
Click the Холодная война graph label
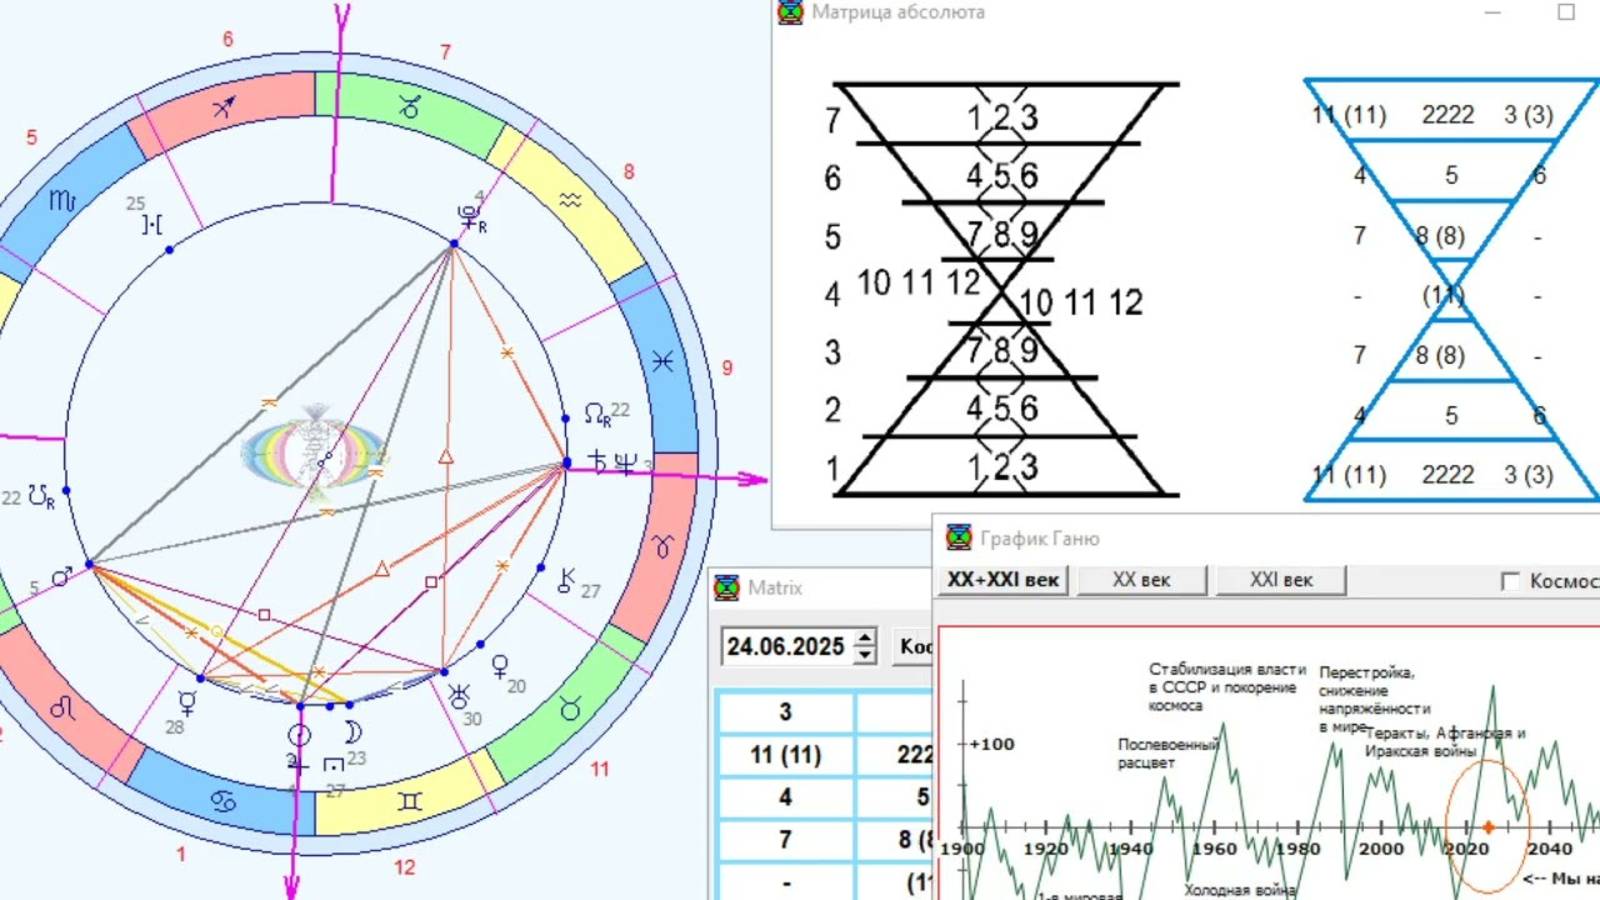coord(1240,890)
